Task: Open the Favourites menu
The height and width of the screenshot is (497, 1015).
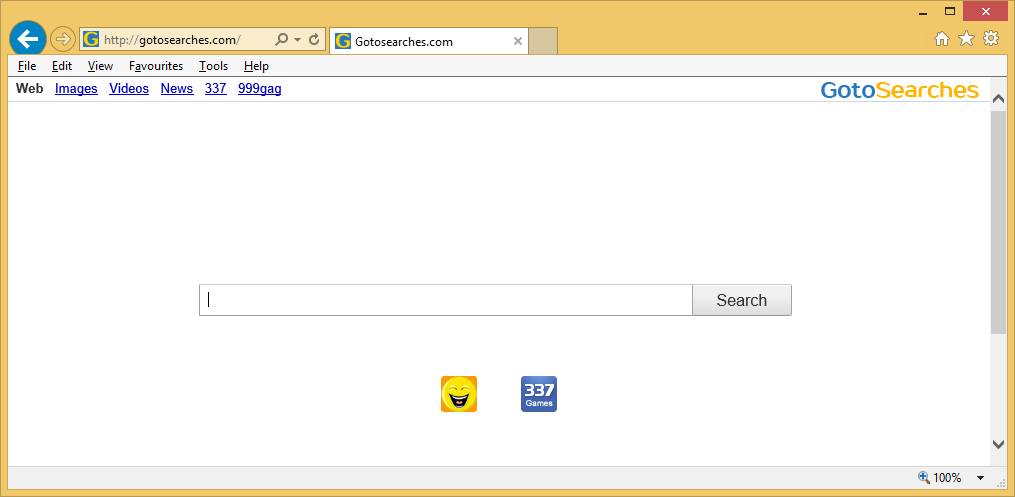Action: point(156,66)
